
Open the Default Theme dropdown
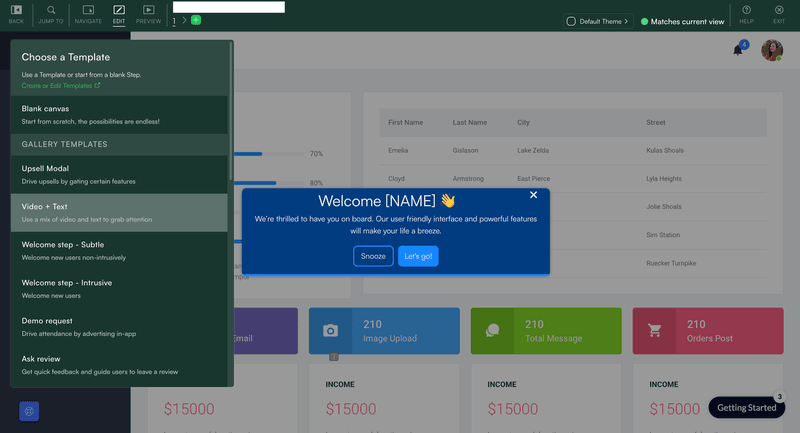(x=598, y=21)
